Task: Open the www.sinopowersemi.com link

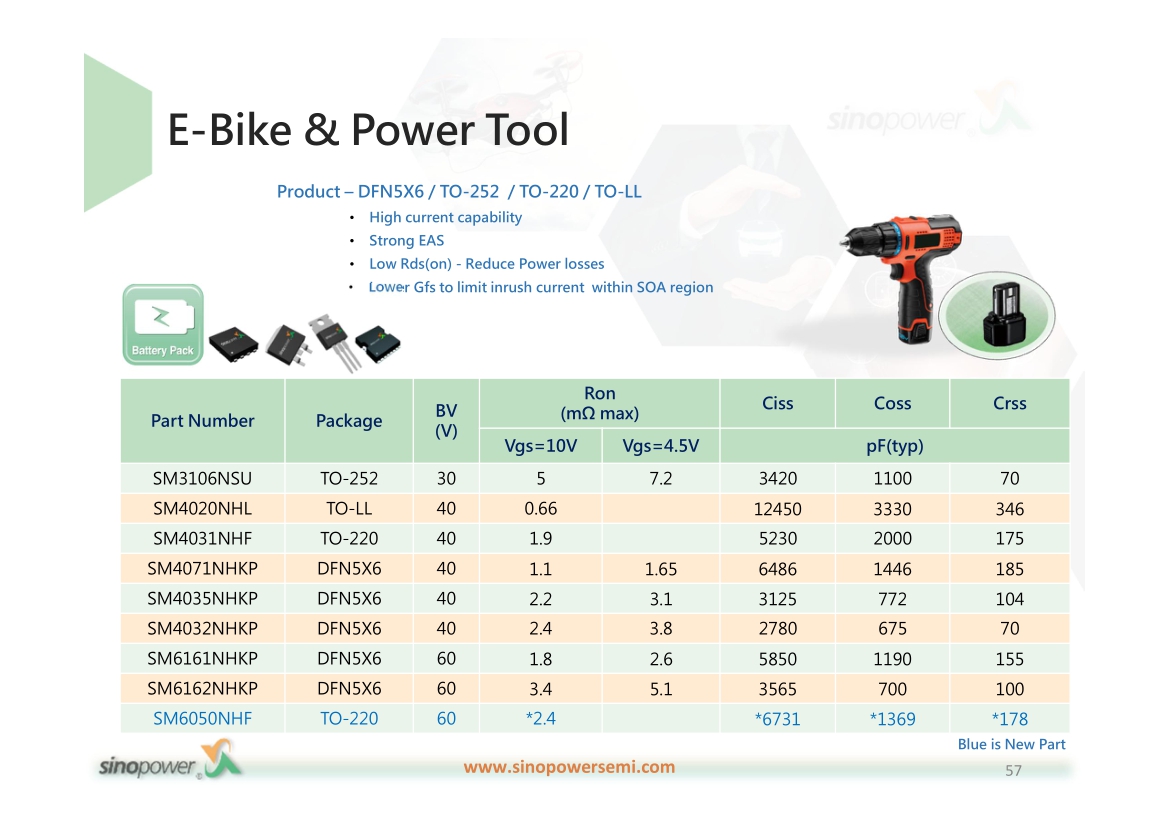Action: tap(569, 767)
